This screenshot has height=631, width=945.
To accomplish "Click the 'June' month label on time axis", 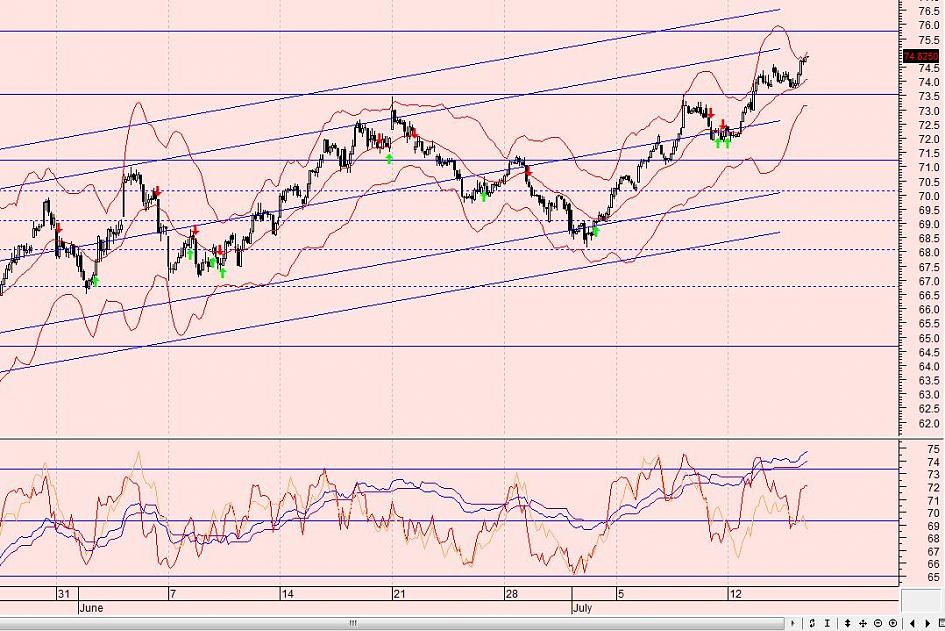I will 90,607.
